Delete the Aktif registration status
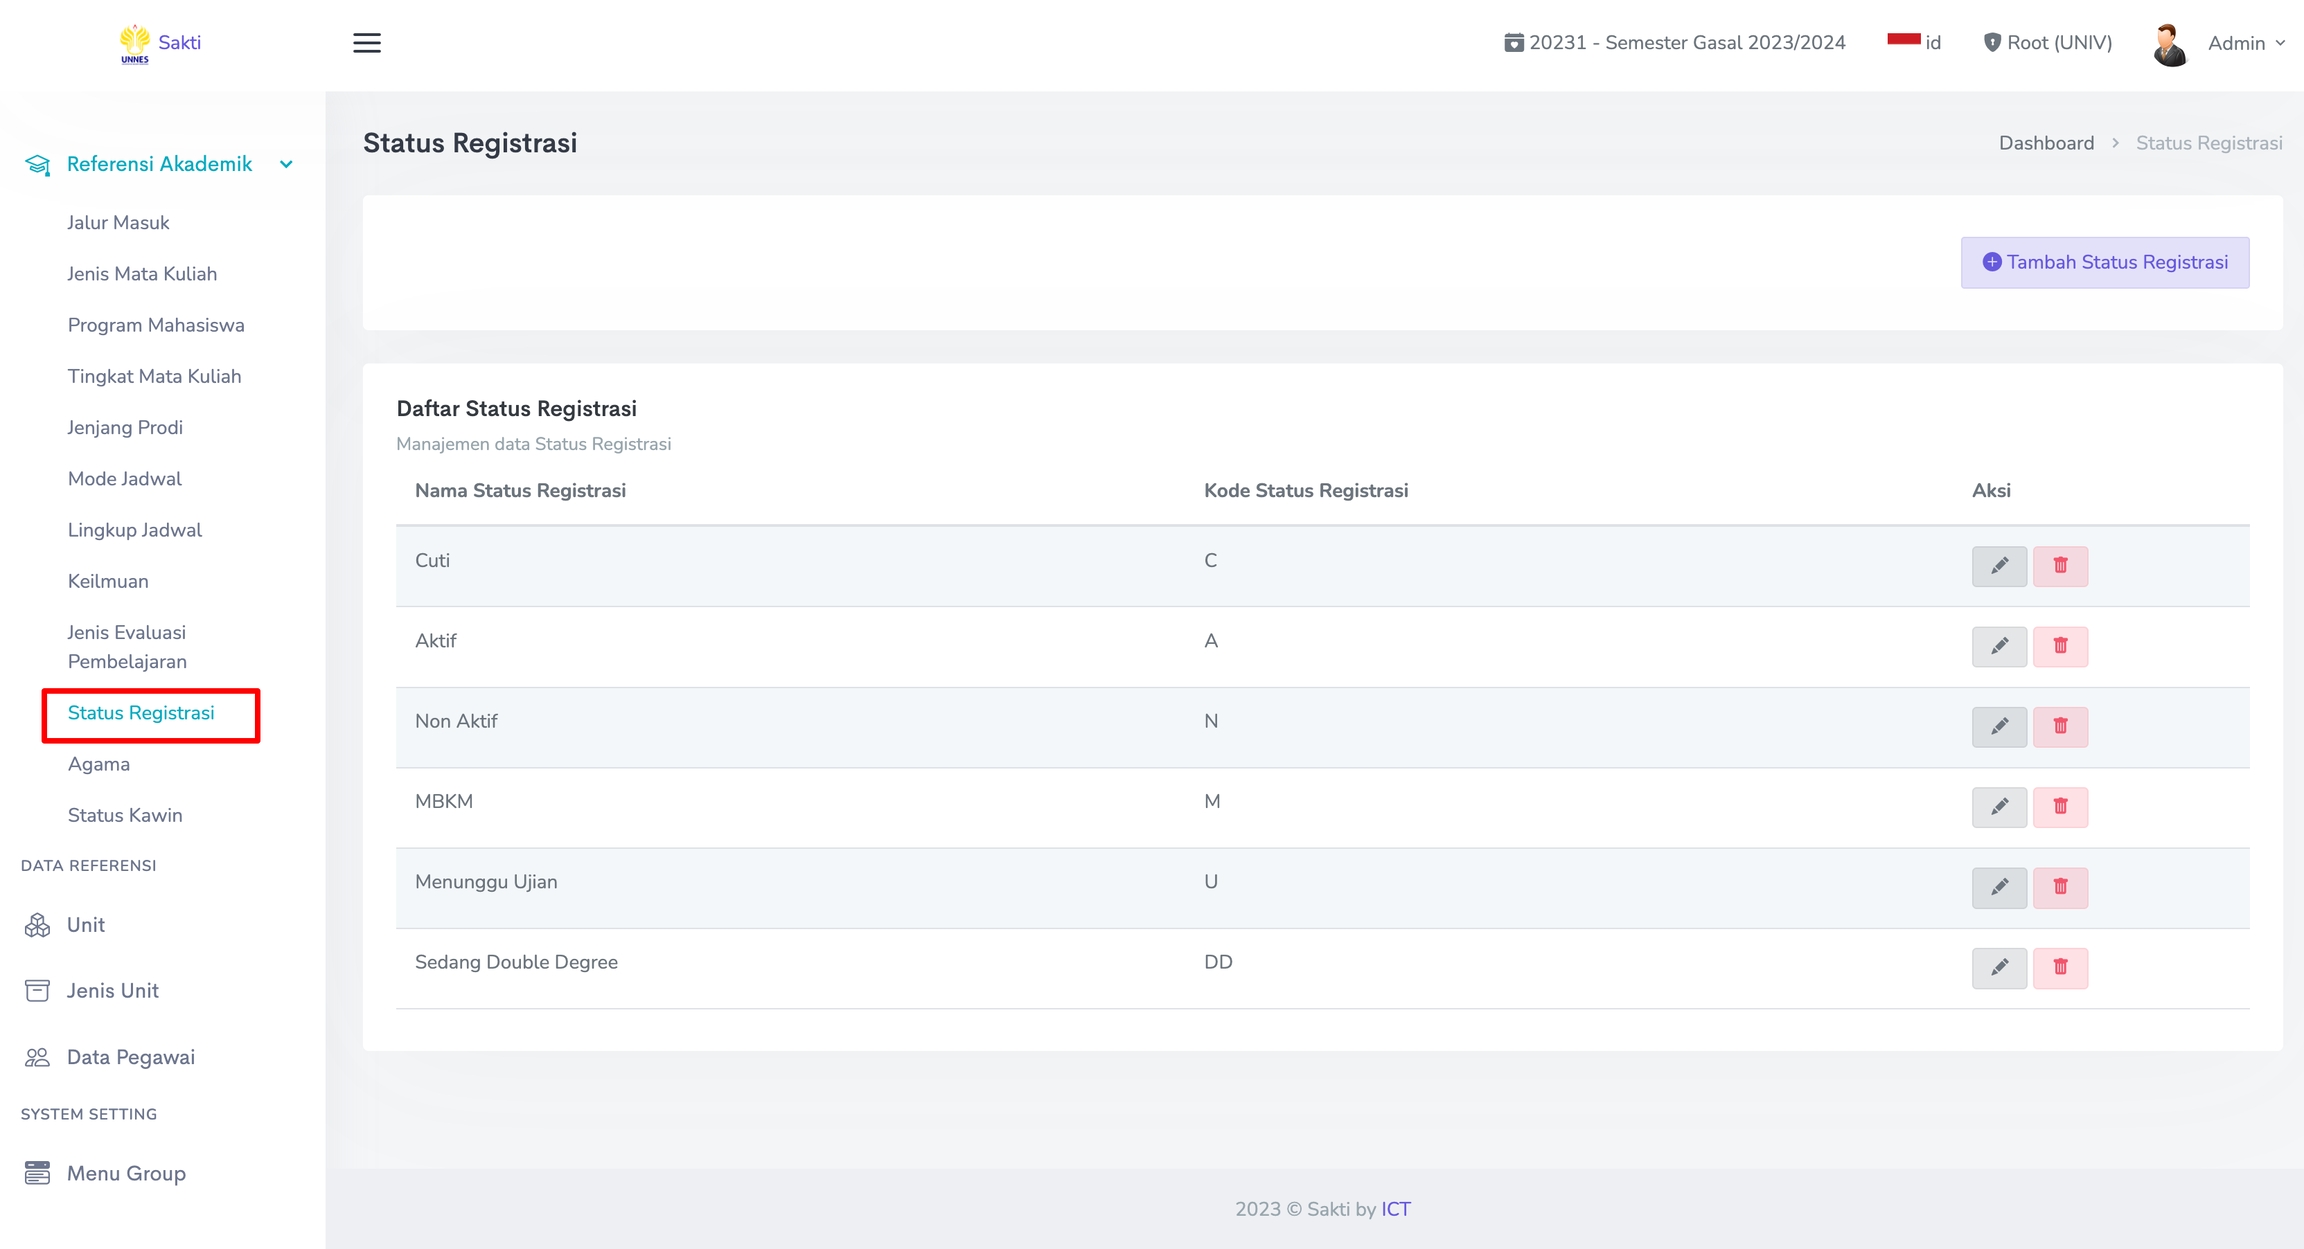This screenshot has width=2304, height=1249. 2060,646
